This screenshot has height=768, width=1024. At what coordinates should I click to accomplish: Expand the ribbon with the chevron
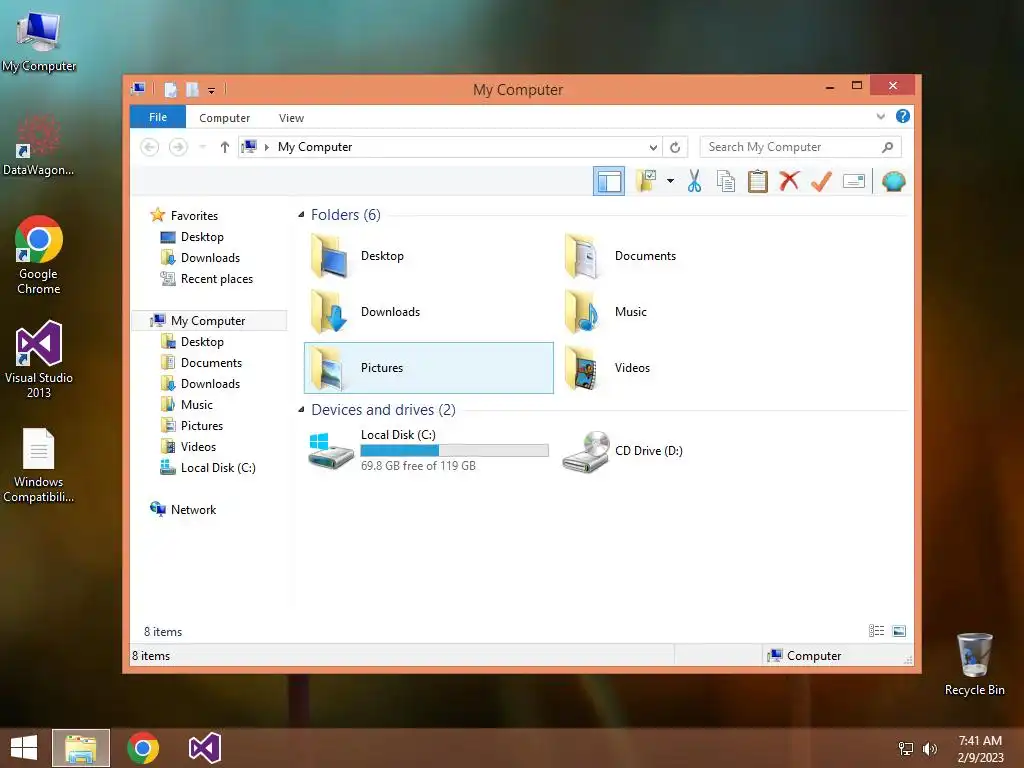(x=880, y=116)
